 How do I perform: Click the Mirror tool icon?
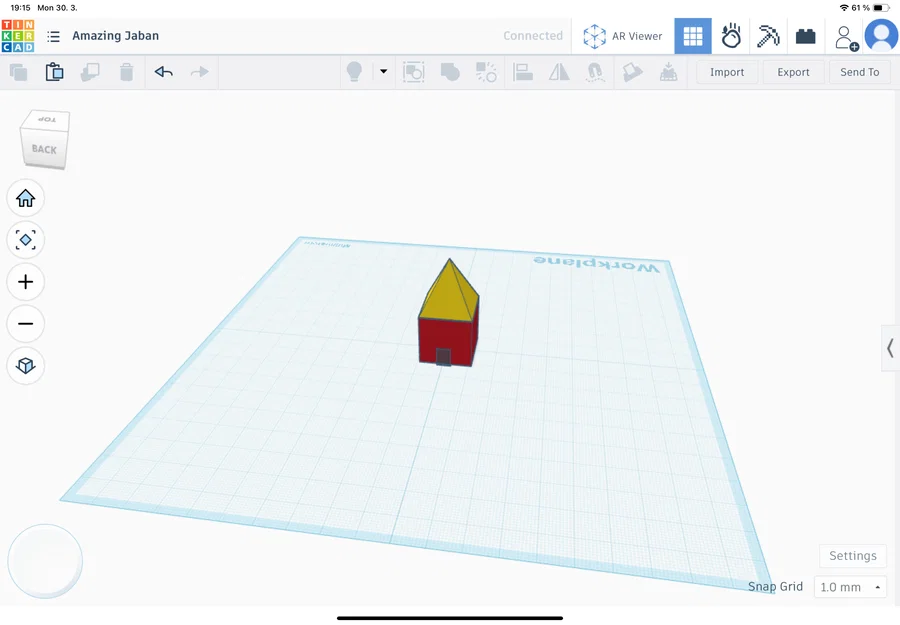click(x=558, y=71)
